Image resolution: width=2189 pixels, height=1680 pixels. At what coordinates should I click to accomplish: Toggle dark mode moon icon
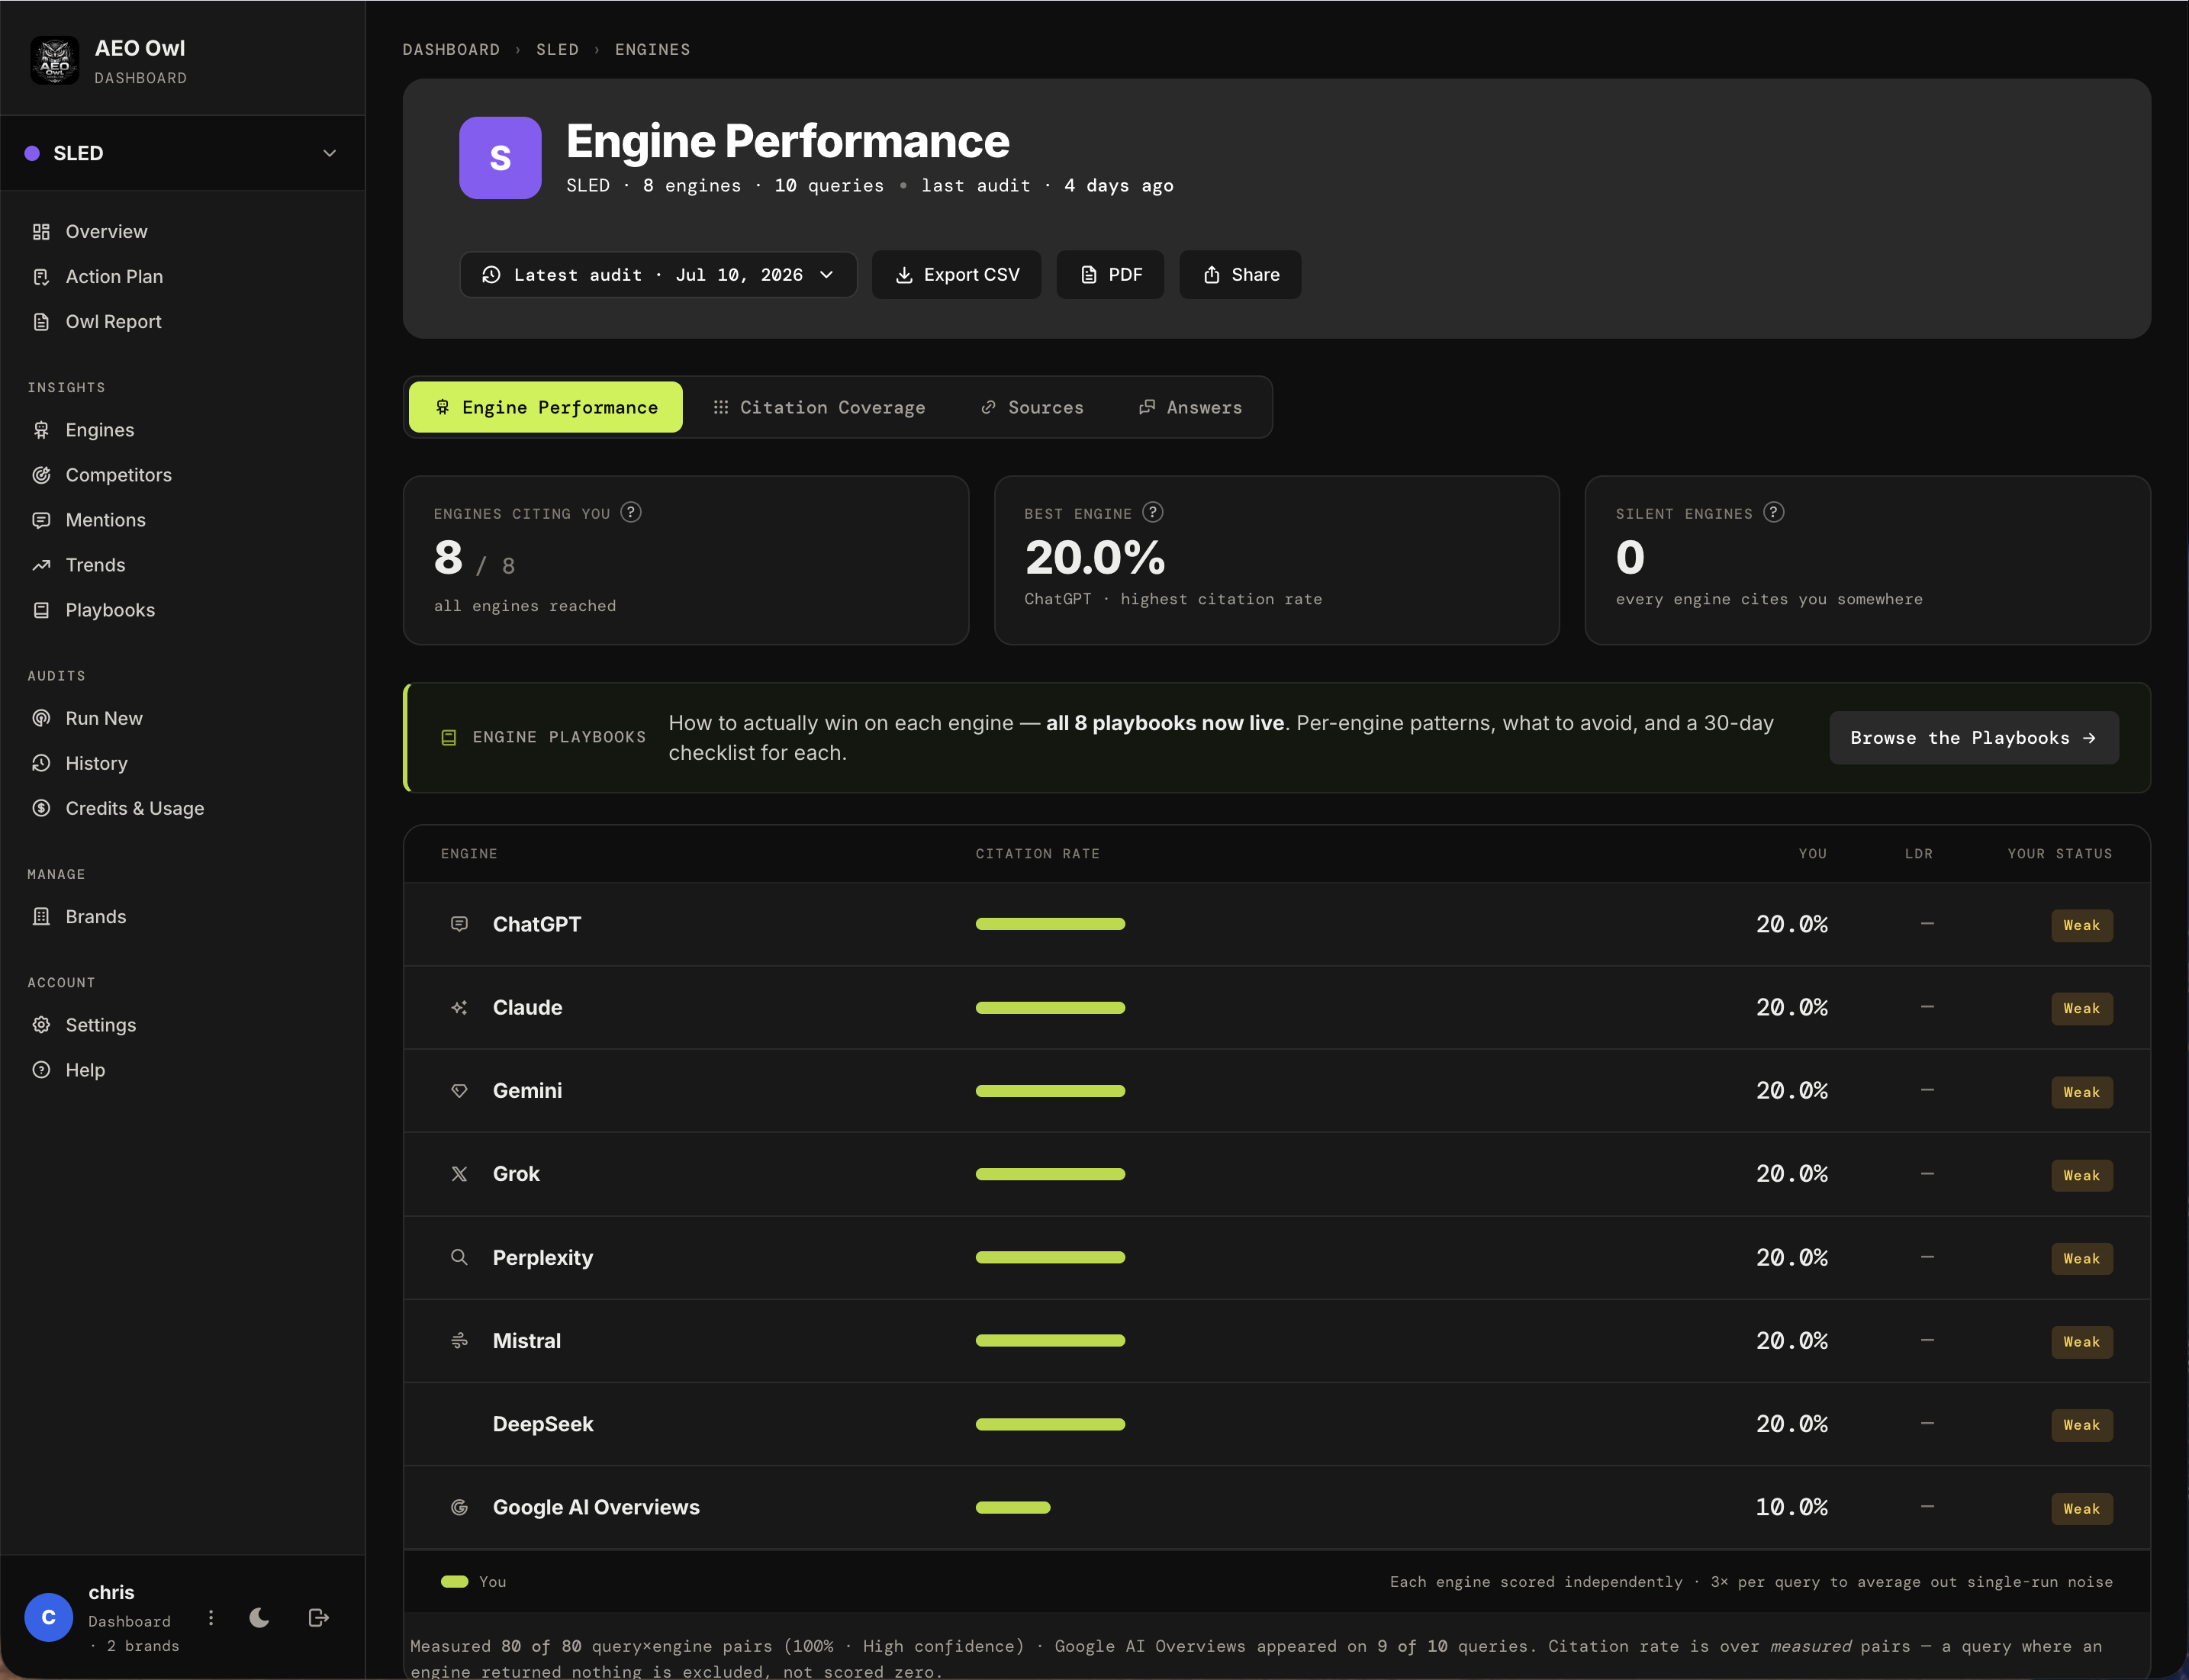(x=259, y=1617)
